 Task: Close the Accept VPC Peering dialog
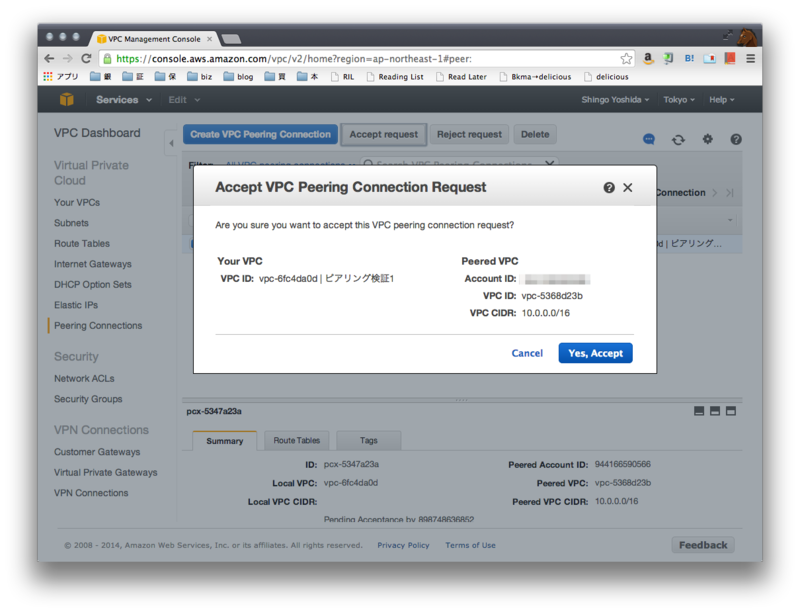click(628, 187)
